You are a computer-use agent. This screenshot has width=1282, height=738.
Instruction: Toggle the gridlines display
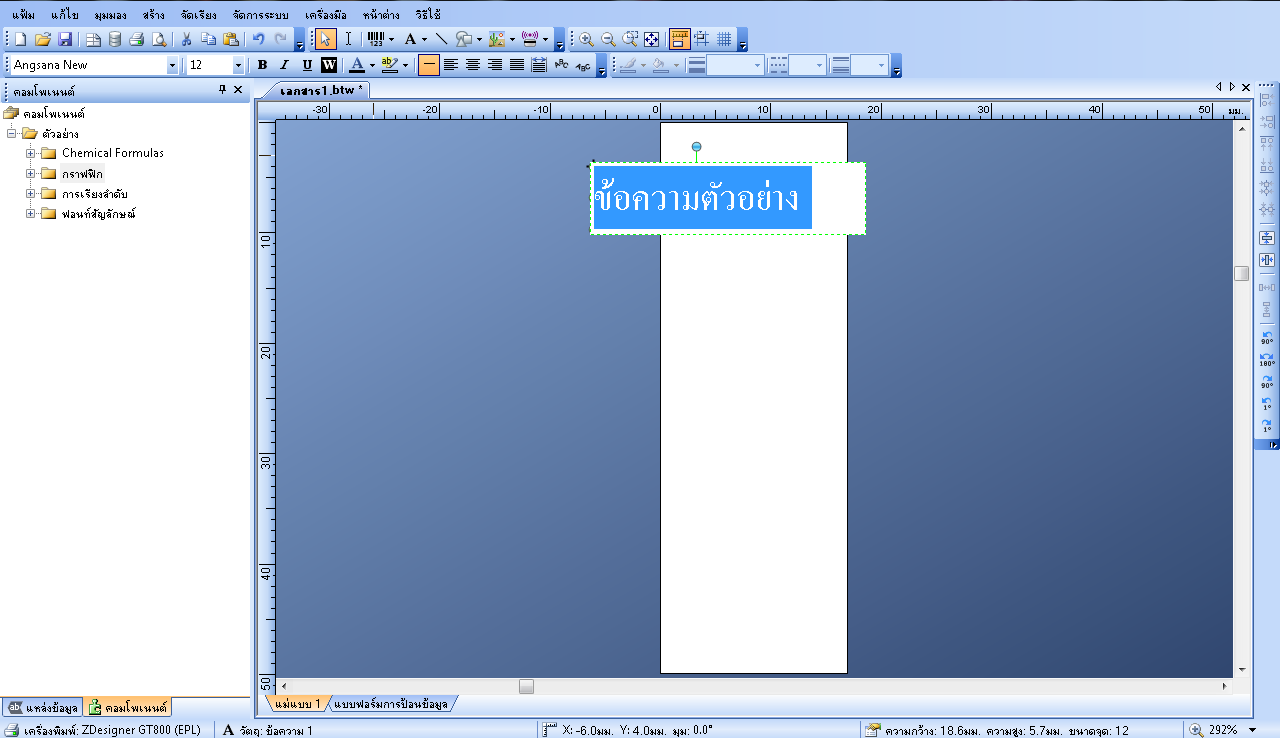click(x=724, y=39)
